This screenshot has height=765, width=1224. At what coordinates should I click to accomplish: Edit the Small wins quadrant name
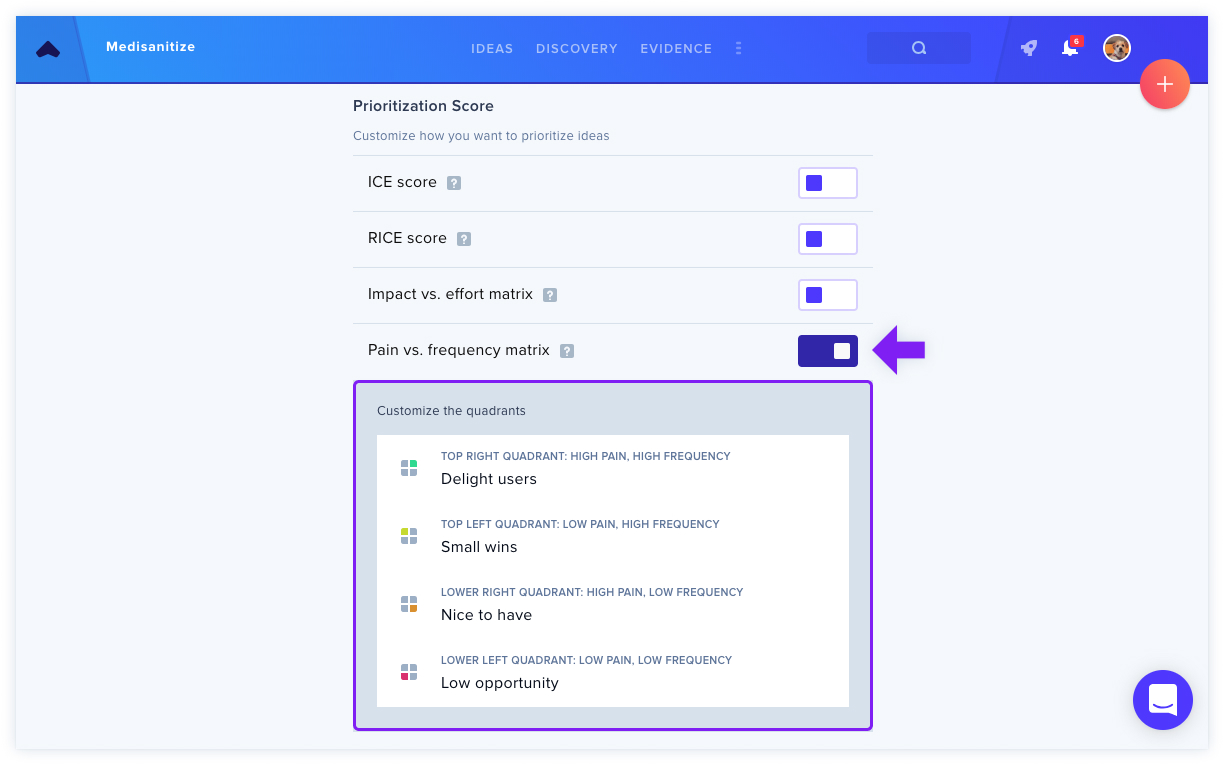[x=479, y=547]
